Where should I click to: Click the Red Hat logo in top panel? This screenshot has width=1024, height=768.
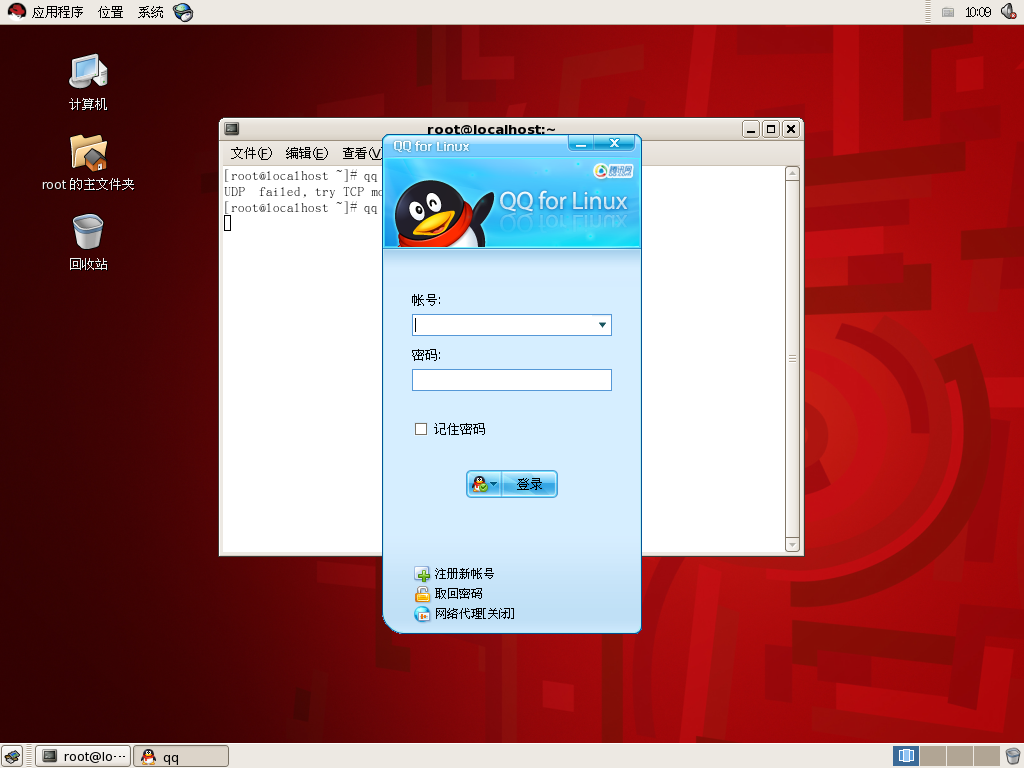pyautogui.click(x=16, y=12)
